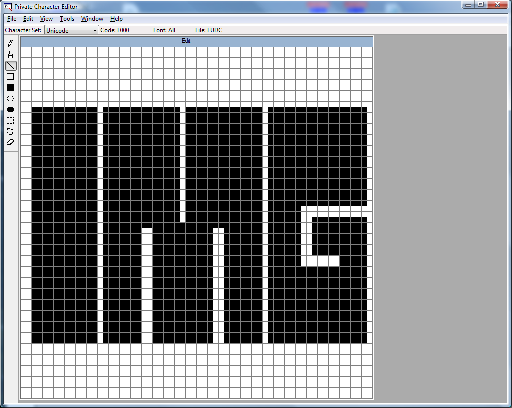Open the Help menu

[x=116, y=19]
